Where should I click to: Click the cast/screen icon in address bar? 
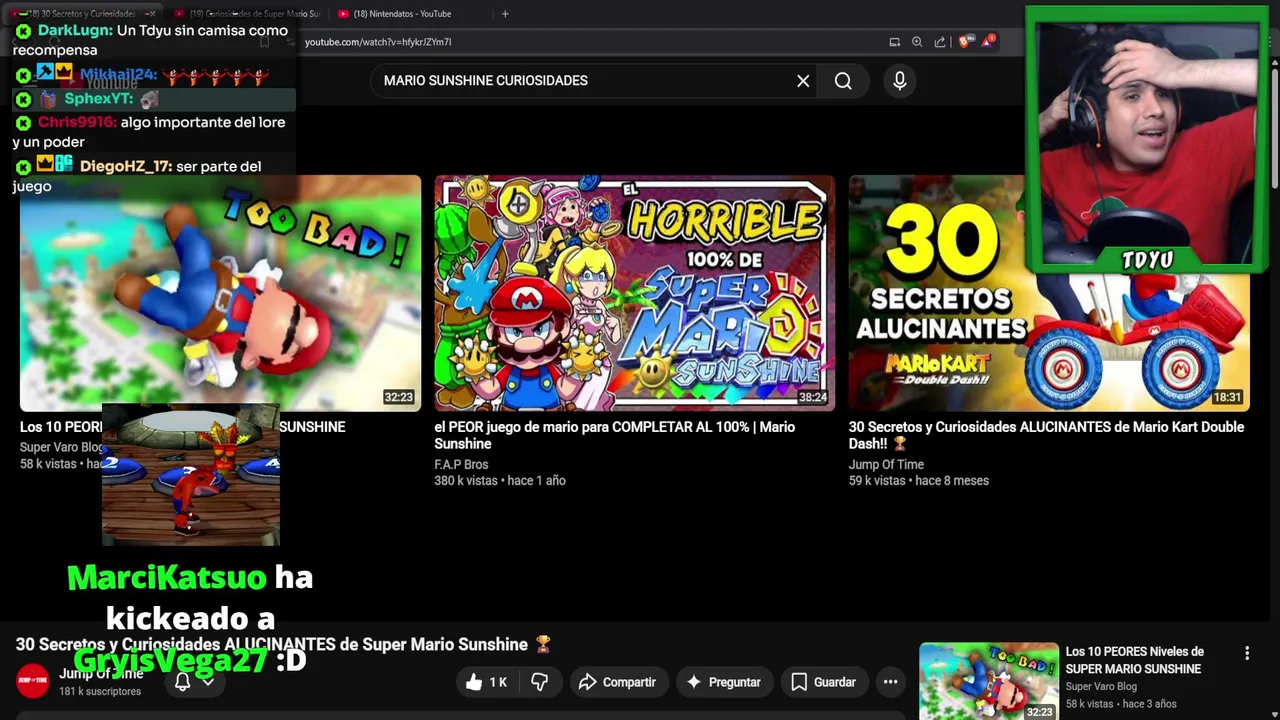click(x=894, y=42)
